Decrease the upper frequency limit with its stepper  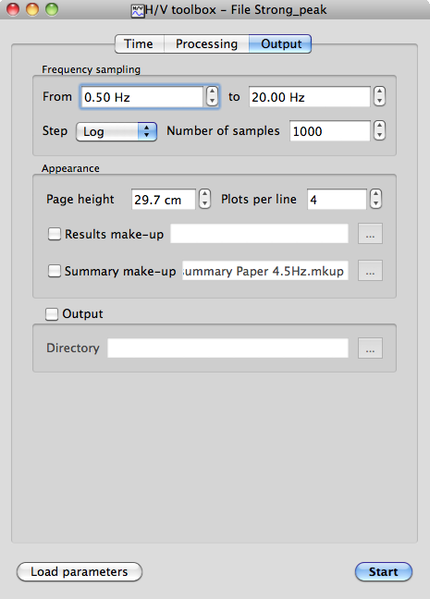tap(379, 101)
